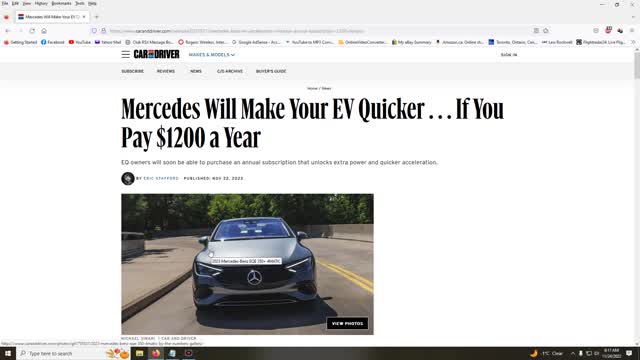The image size is (640, 360).
Task: Open the Windows Start menu
Action: coord(8,353)
